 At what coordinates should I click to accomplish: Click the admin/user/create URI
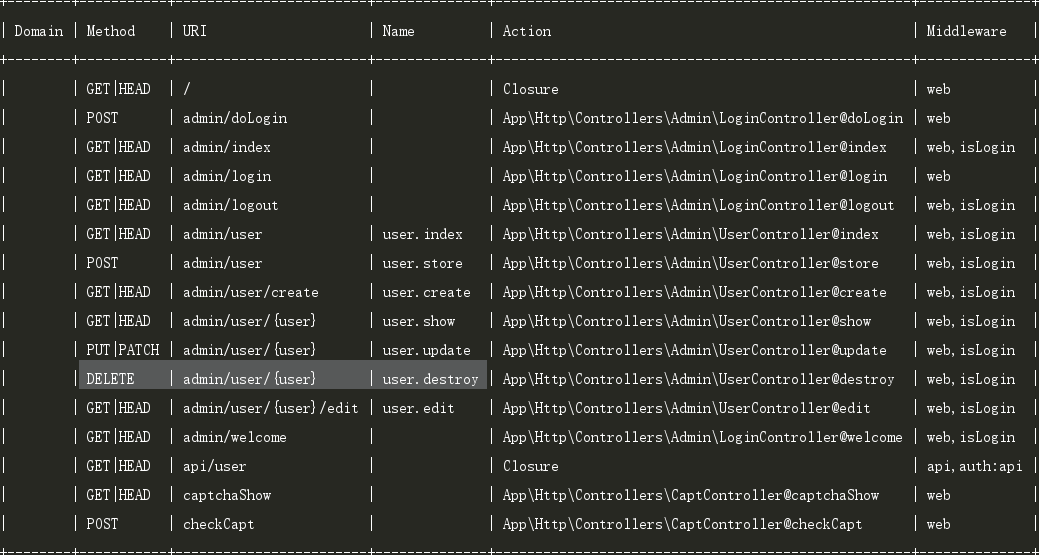pyautogui.click(x=250, y=293)
